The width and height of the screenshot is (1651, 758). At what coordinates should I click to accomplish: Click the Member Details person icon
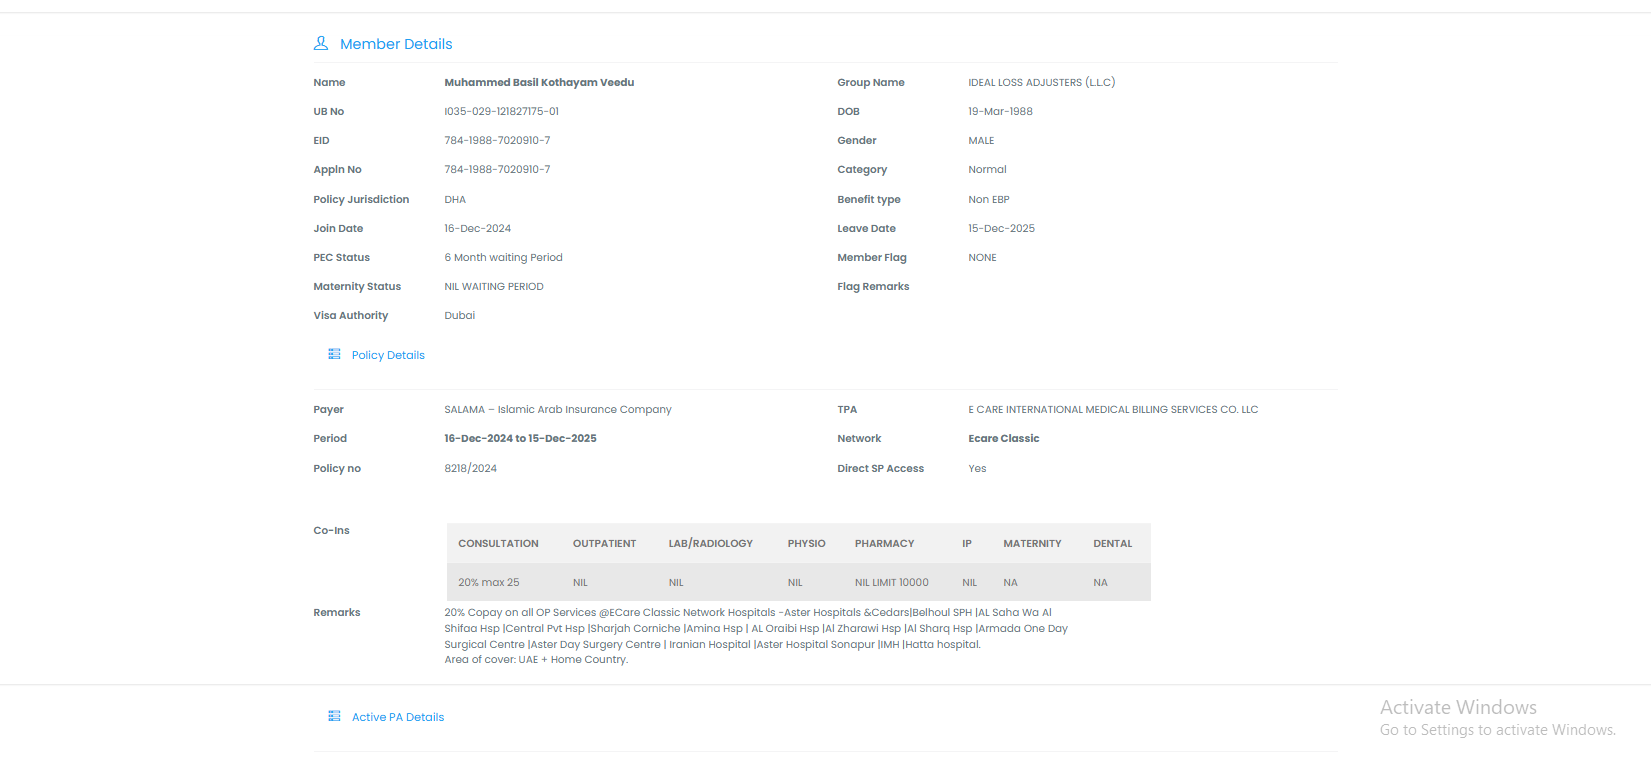pyautogui.click(x=321, y=43)
